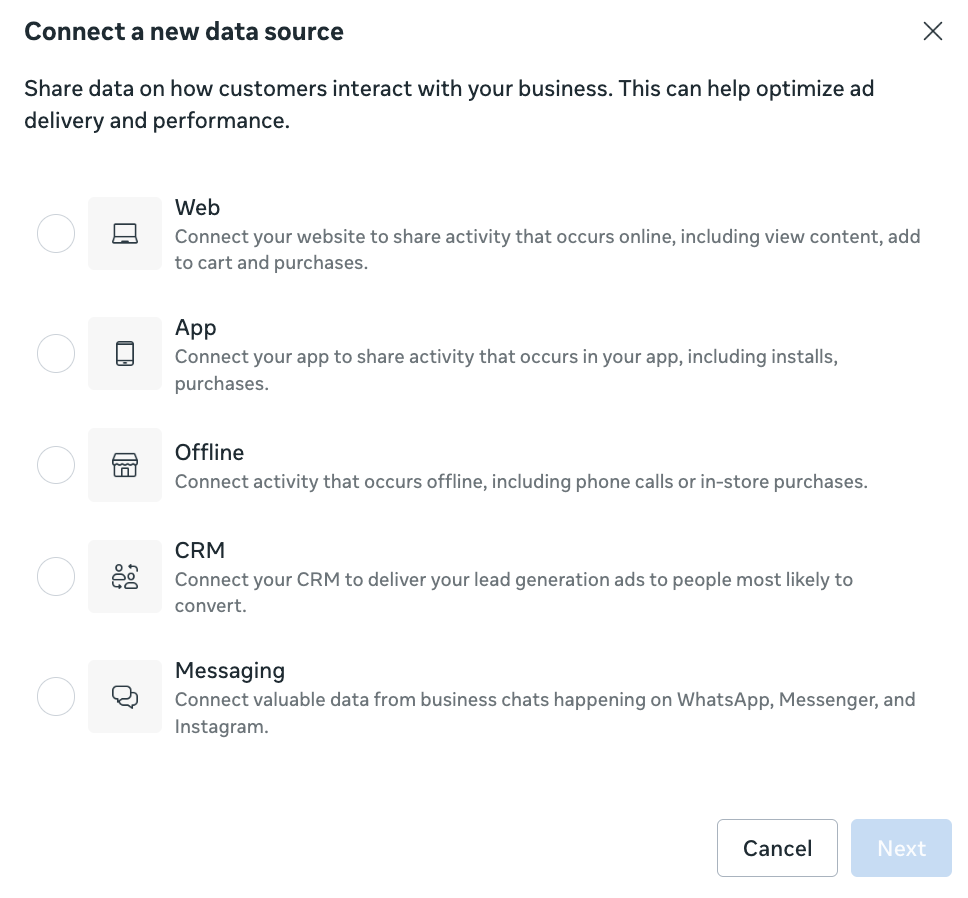Click the laptop icon for Web

(125, 234)
